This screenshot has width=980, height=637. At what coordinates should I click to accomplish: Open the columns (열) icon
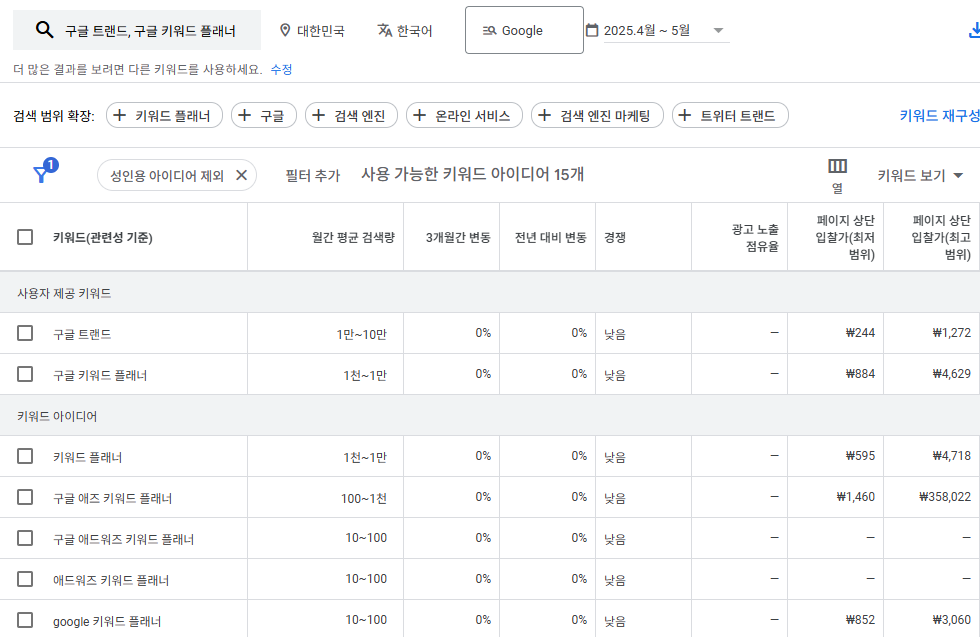838,166
